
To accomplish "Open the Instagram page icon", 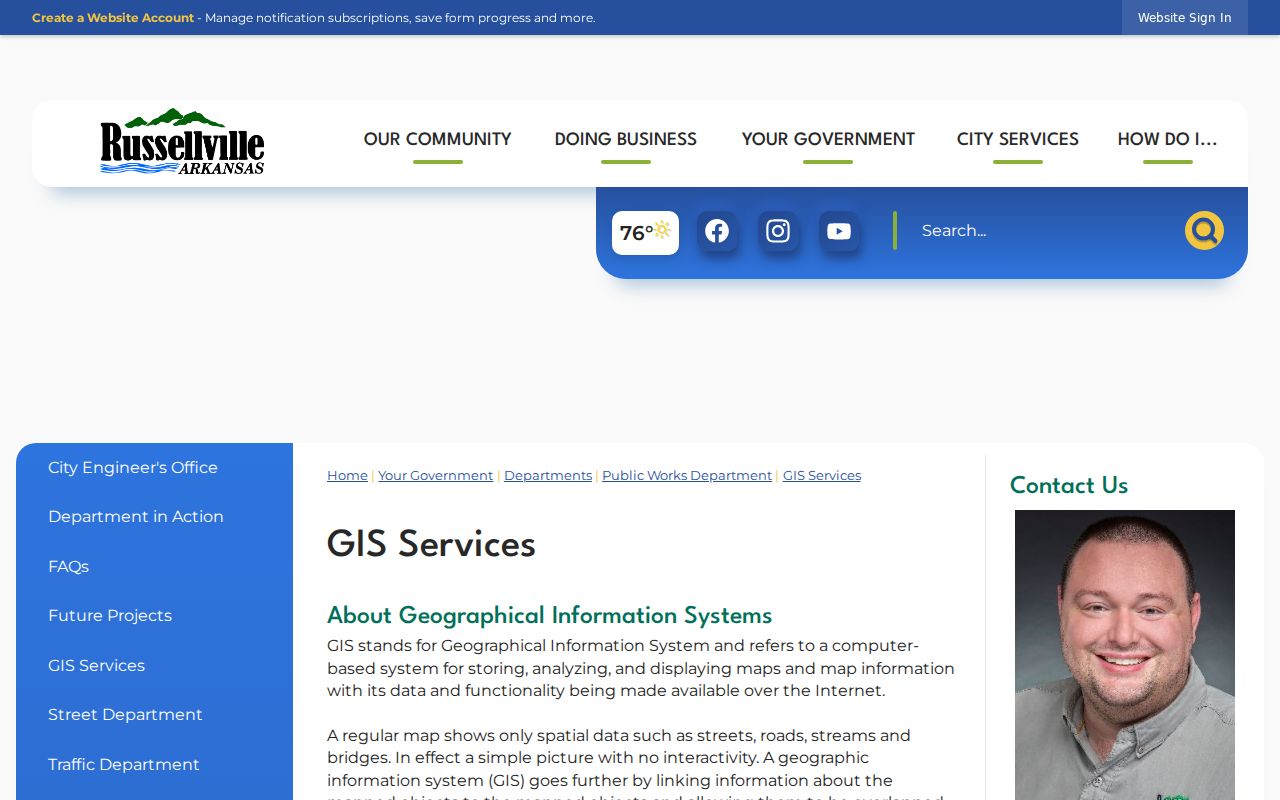I will (x=778, y=231).
